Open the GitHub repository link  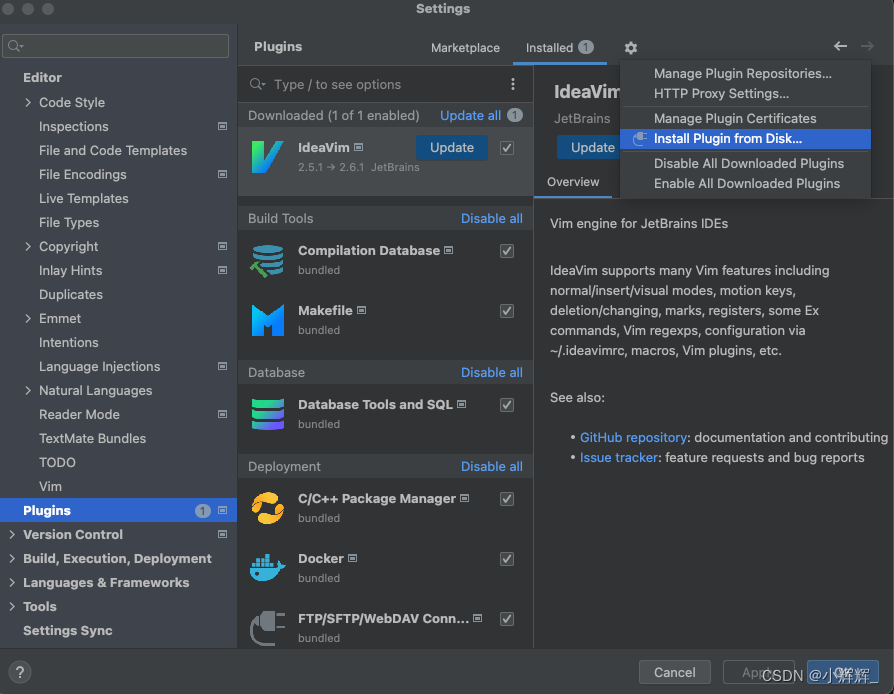633,437
